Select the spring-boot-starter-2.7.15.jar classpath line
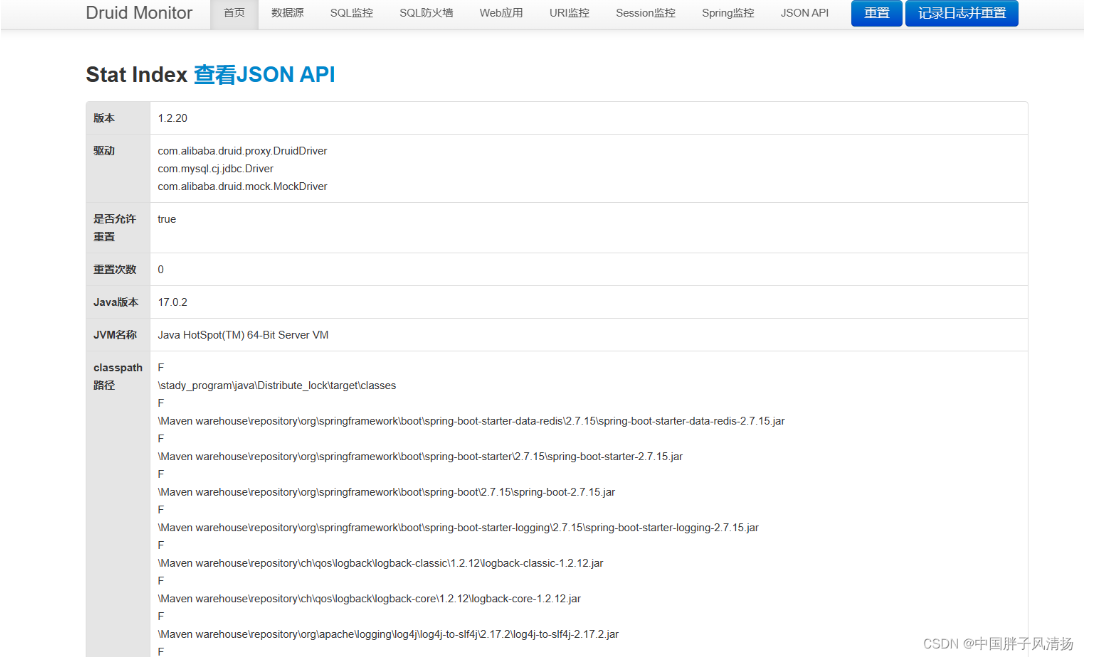This screenshot has width=1096, height=667. click(x=420, y=457)
